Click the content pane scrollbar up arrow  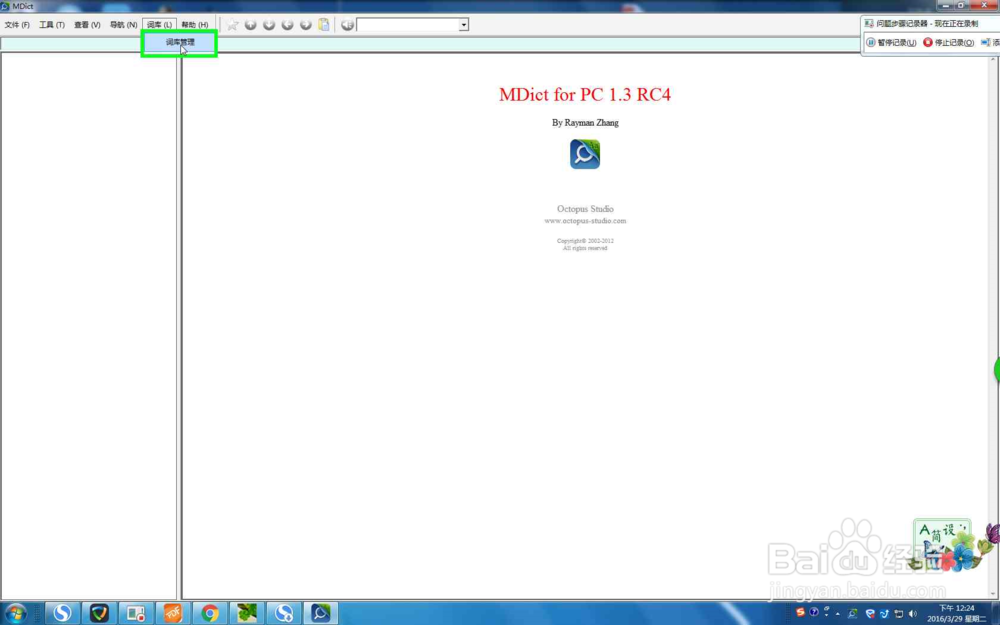(x=993, y=60)
